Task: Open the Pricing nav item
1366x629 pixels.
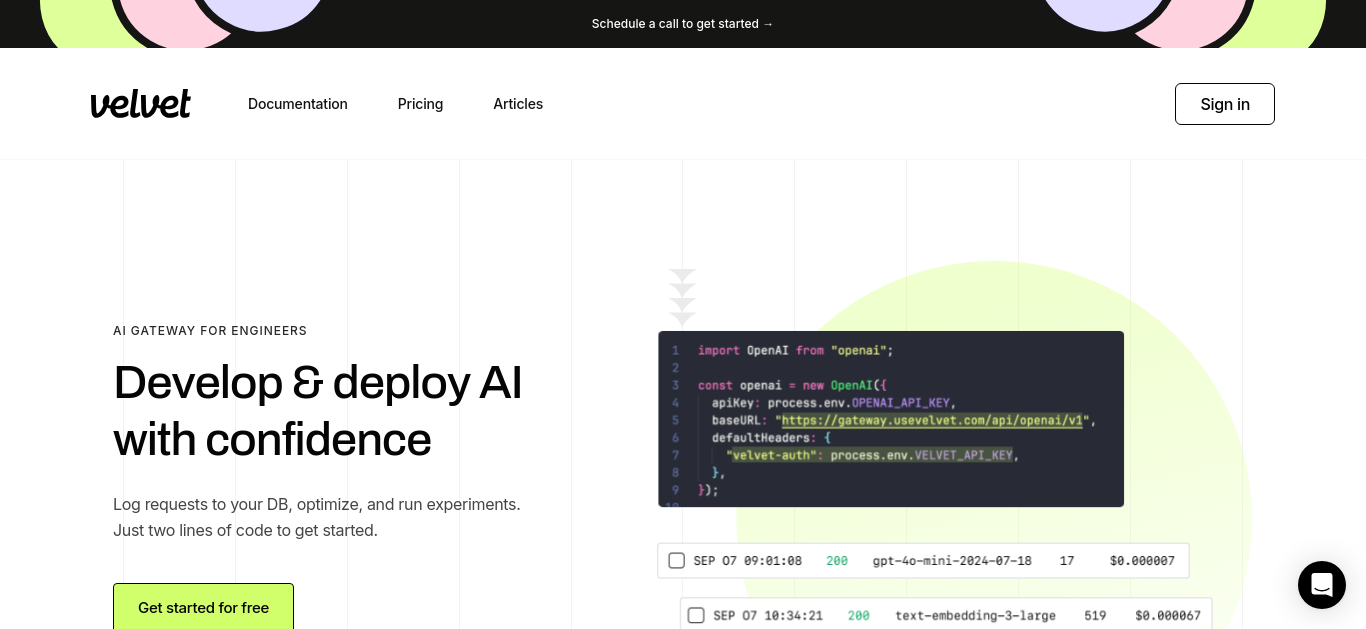Action: 420,104
